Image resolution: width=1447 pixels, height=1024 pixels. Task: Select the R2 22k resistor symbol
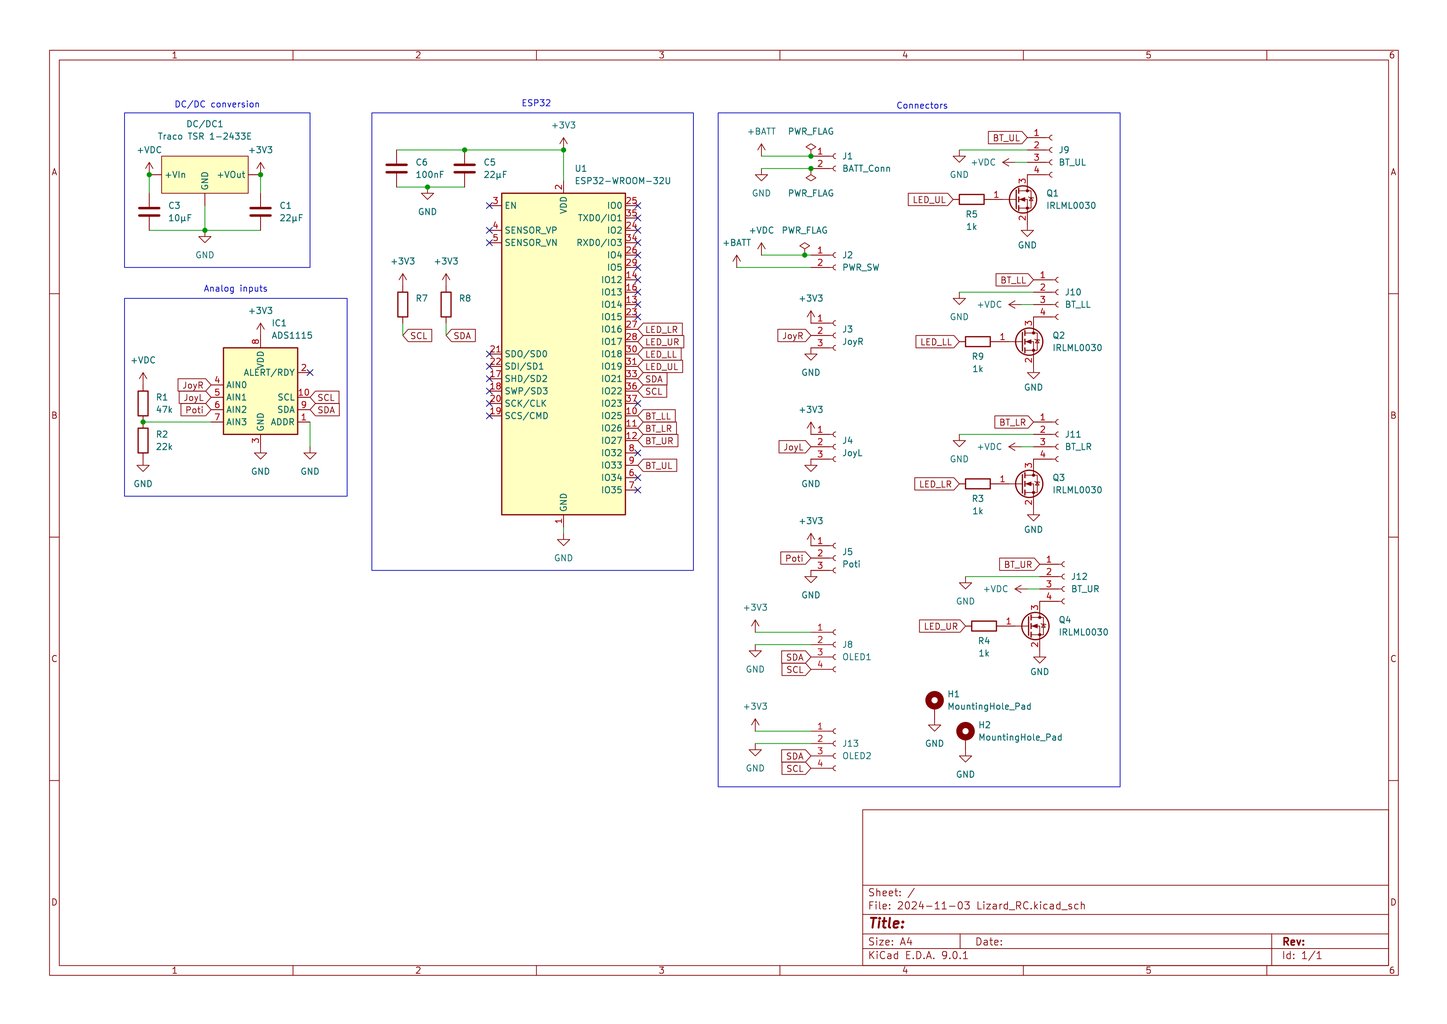[143, 440]
